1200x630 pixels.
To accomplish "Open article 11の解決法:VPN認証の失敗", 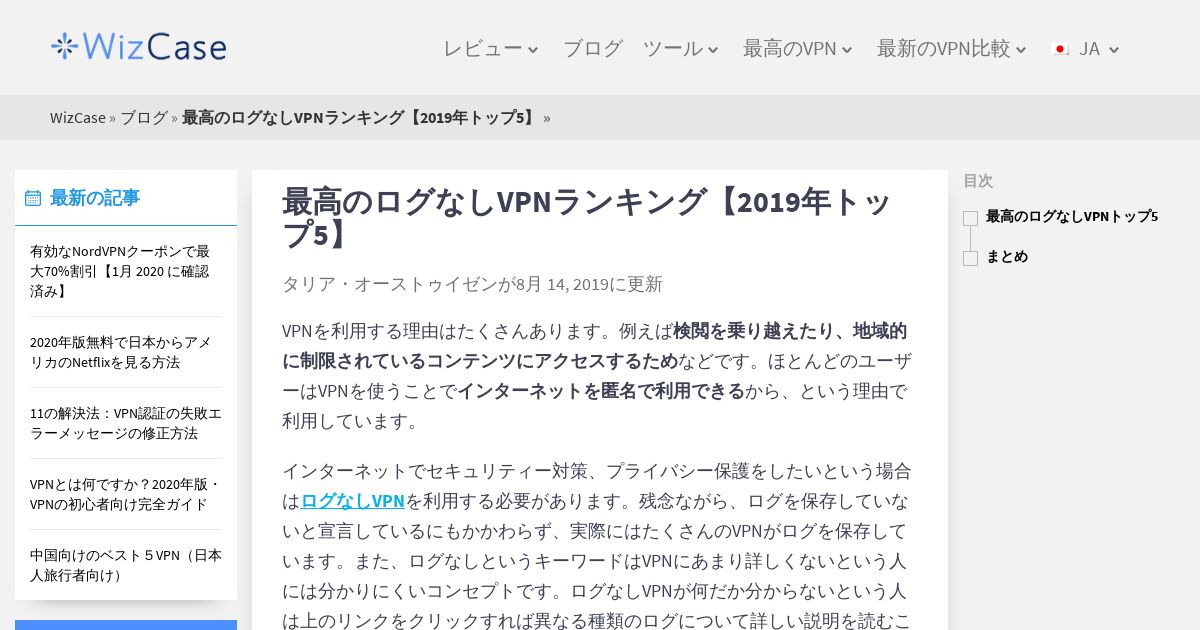I will point(126,423).
